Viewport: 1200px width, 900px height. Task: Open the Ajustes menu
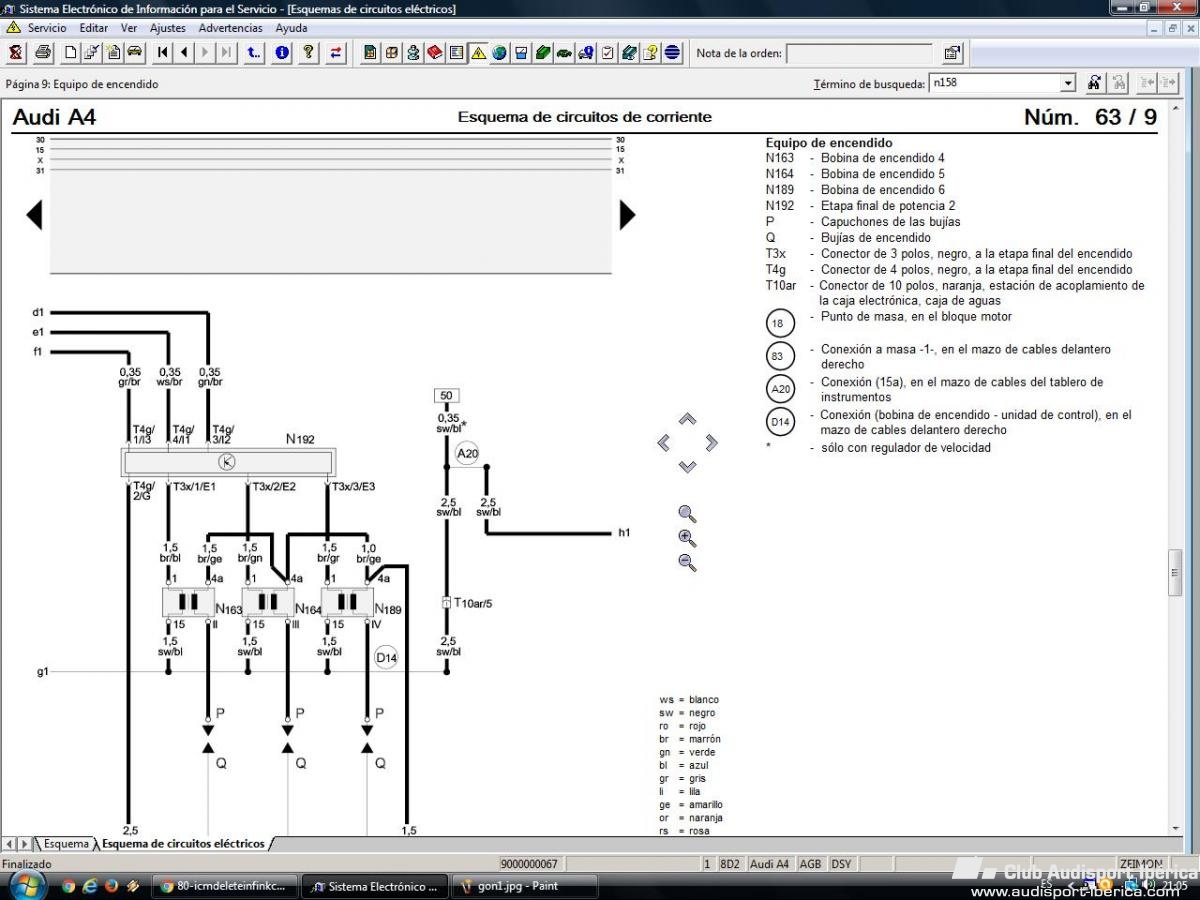(x=168, y=28)
